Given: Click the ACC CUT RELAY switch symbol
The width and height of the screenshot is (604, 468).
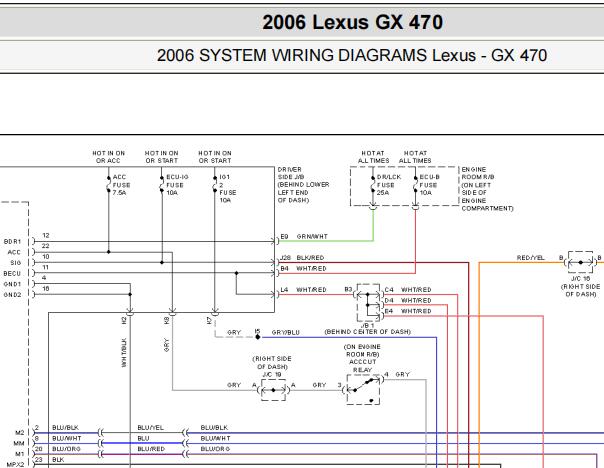Looking at the screenshot, I should click(x=363, y=389).
